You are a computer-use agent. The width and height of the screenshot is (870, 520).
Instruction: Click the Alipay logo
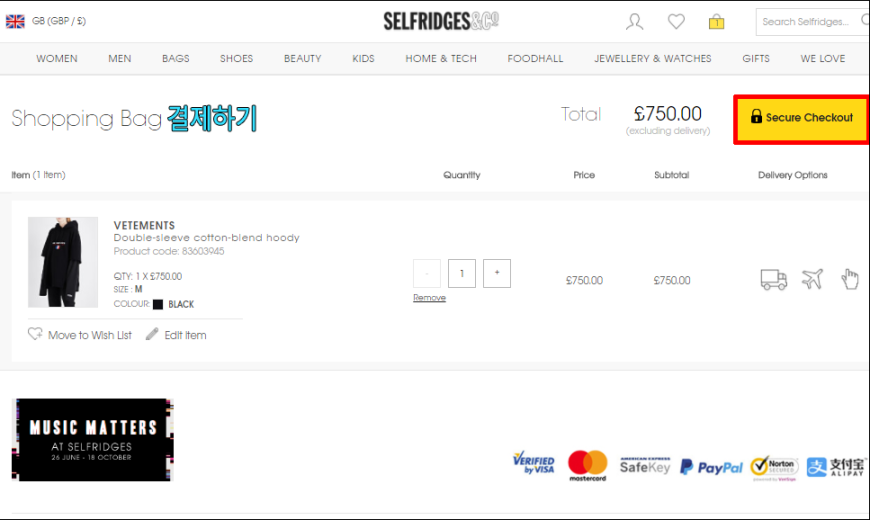click(835, 467)
